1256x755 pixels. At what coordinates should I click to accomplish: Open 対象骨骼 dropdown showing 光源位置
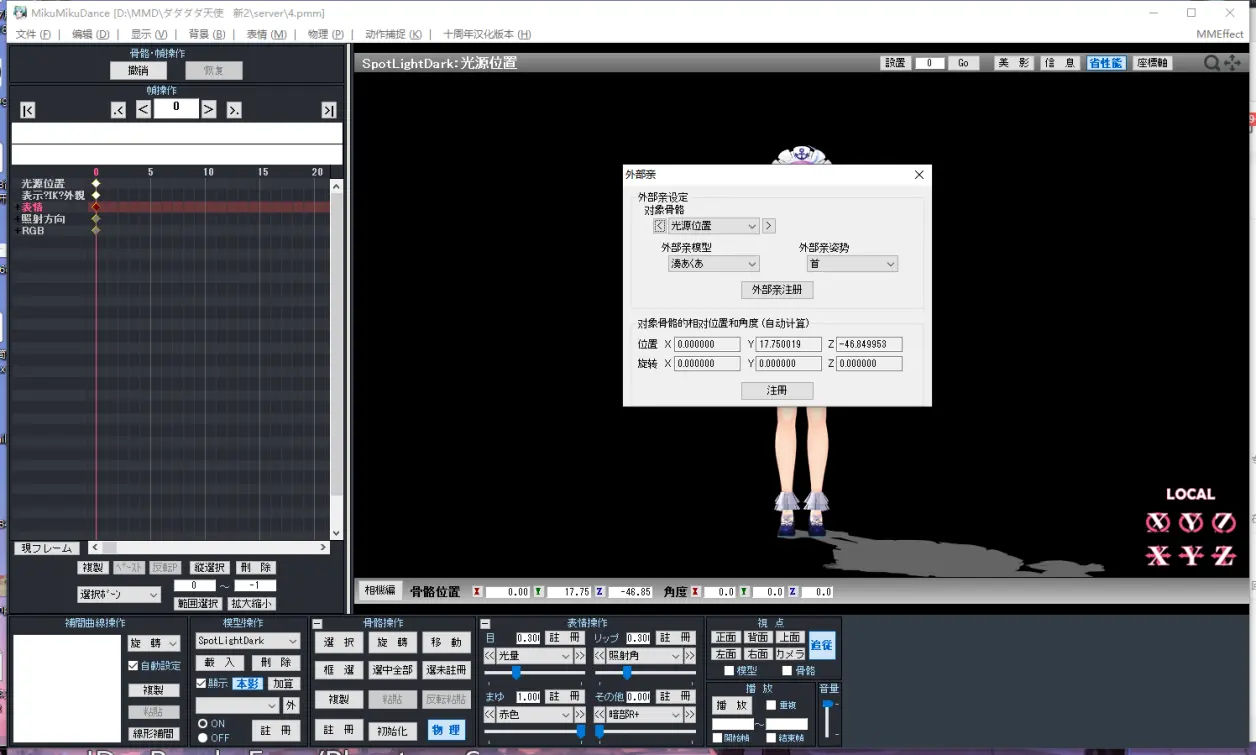pos(714,226)
